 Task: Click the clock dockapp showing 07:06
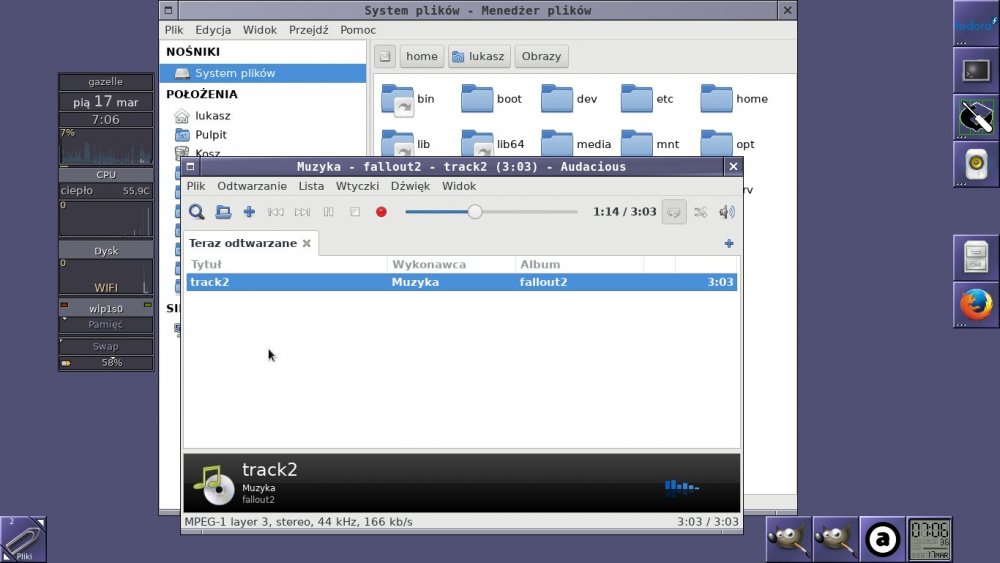pos(929,539)
